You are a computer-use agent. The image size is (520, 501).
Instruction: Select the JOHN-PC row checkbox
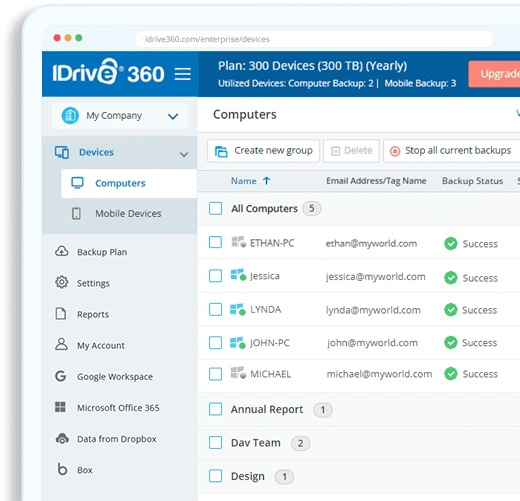215,343
